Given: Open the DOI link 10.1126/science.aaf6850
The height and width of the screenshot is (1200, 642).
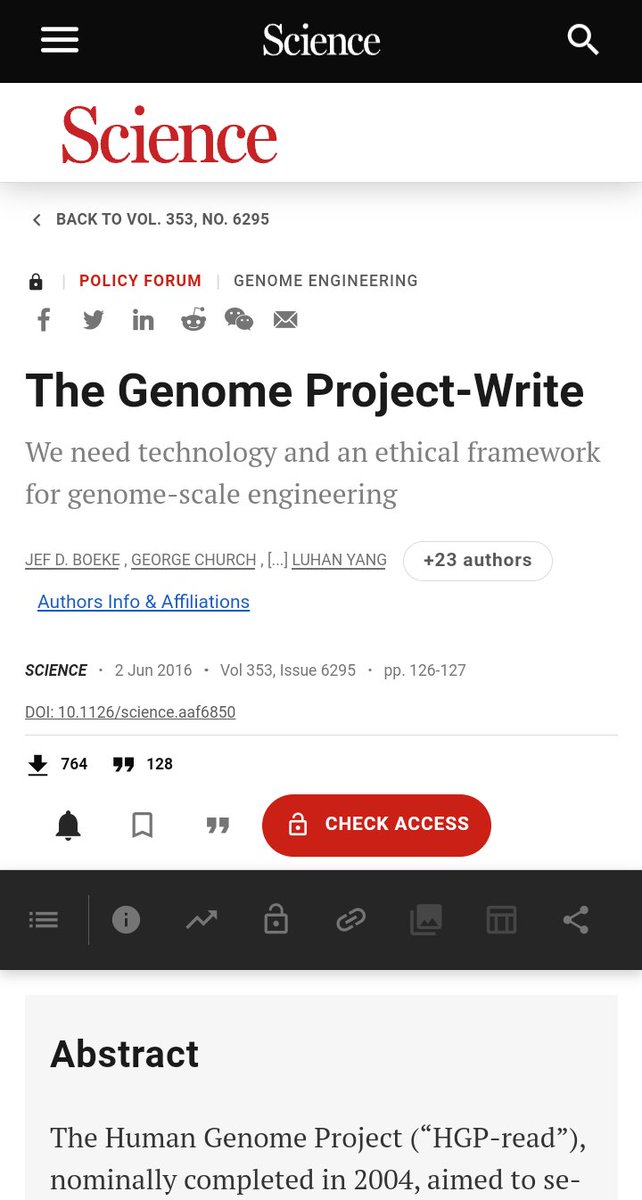Looking at the screenshot, I should [130, 712].
